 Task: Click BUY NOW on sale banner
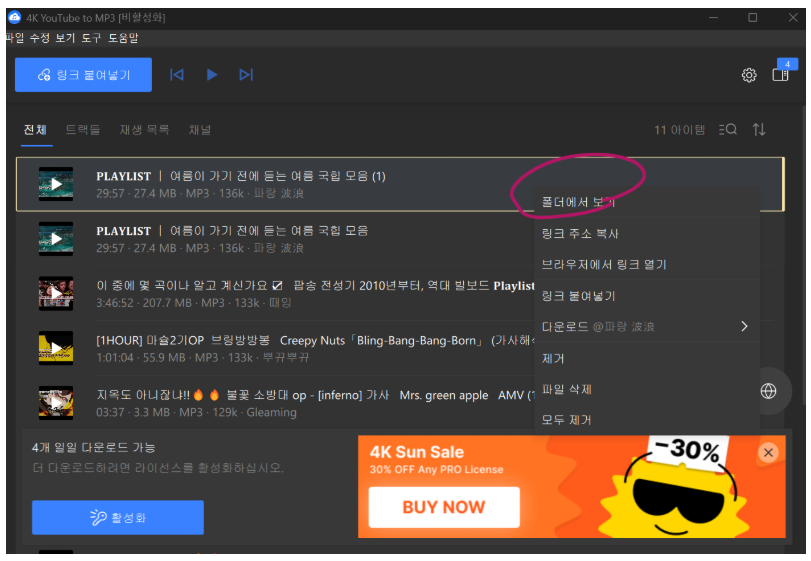444,507
